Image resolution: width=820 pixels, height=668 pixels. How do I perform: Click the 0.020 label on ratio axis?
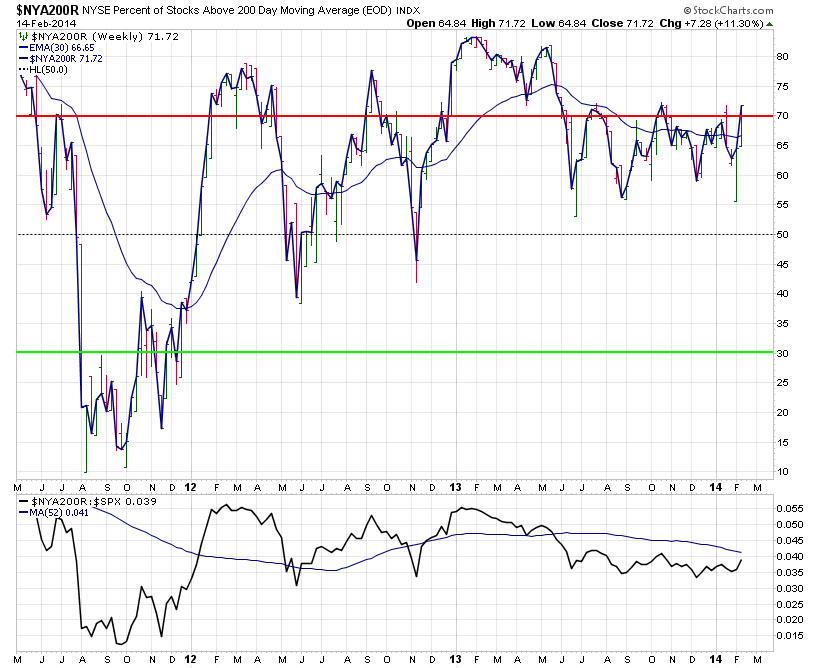click(x=790, y=620)
